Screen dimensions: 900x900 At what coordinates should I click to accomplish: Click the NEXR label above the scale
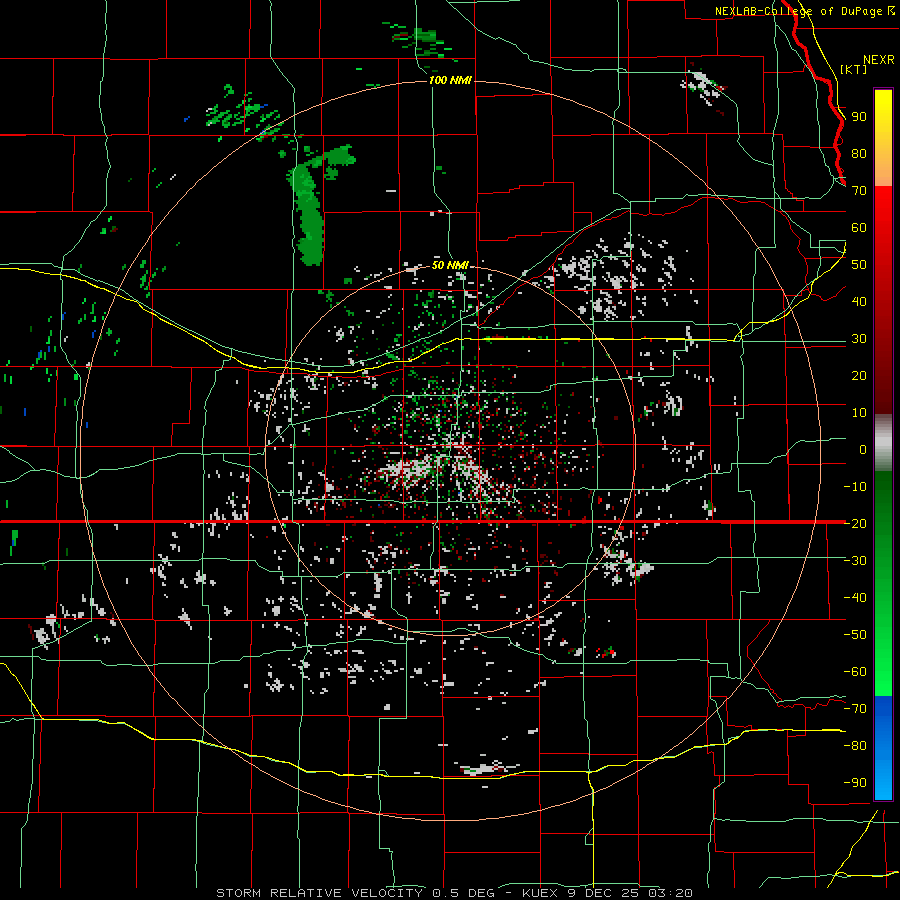point(879,60)
